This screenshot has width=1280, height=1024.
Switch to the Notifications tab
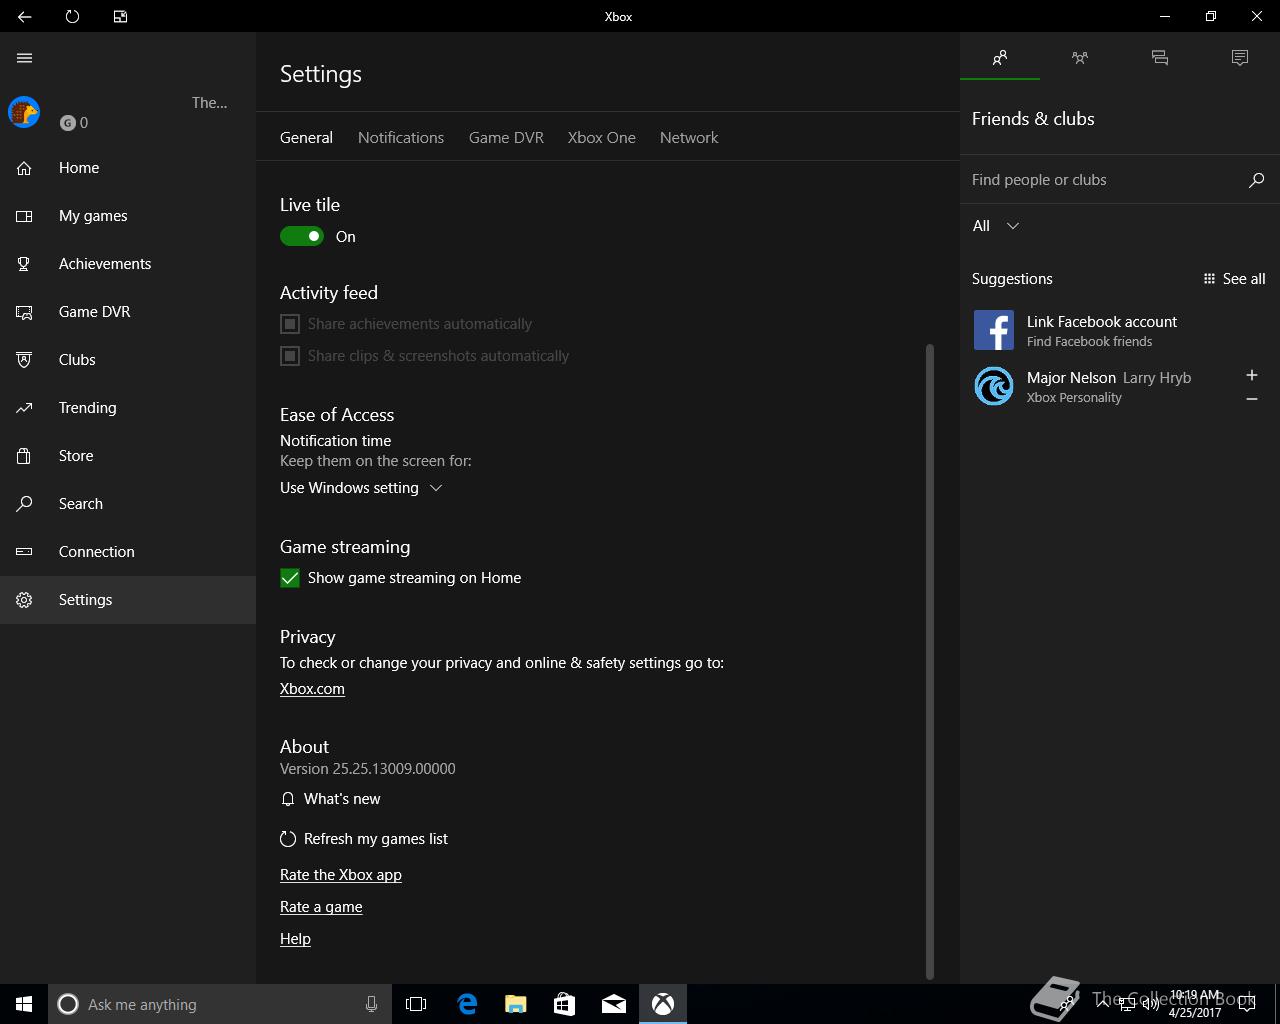[x=401, y=138]
